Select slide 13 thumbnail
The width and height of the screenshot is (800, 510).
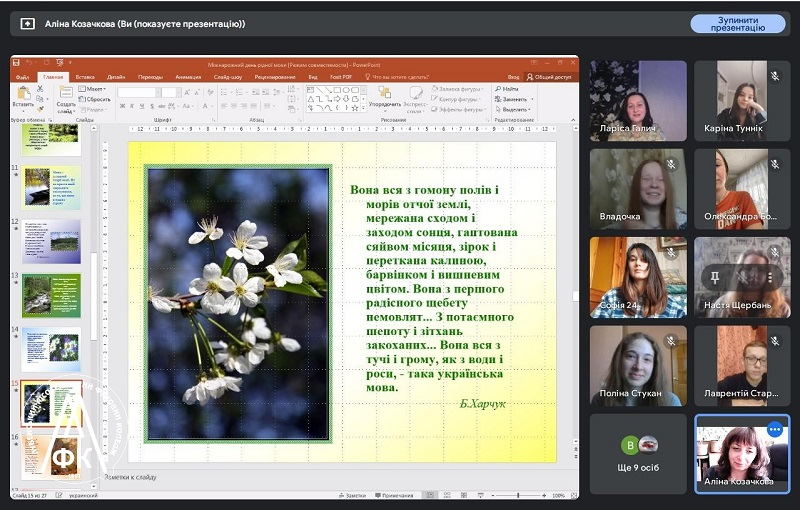(51, 295)
